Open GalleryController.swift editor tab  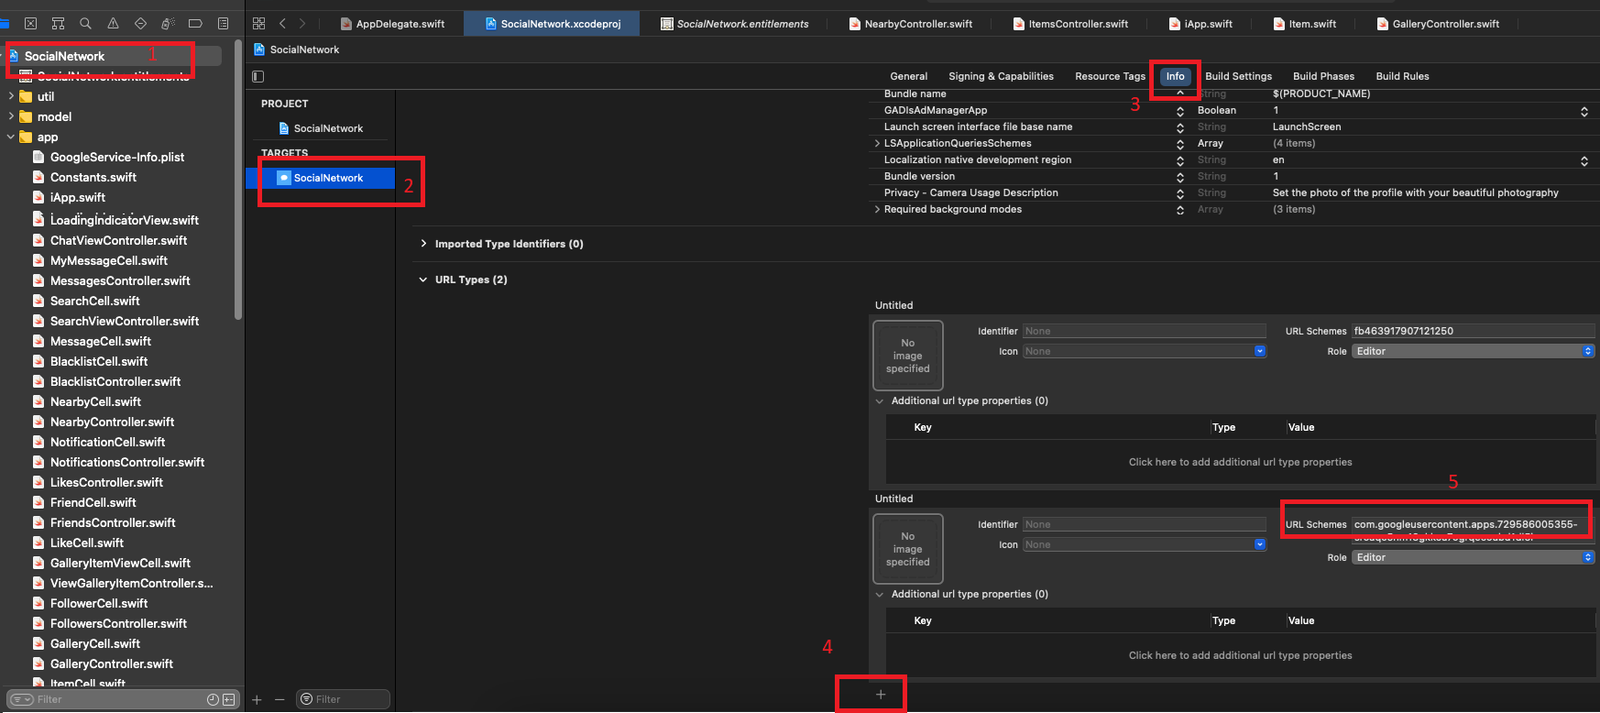(1438, 23)
